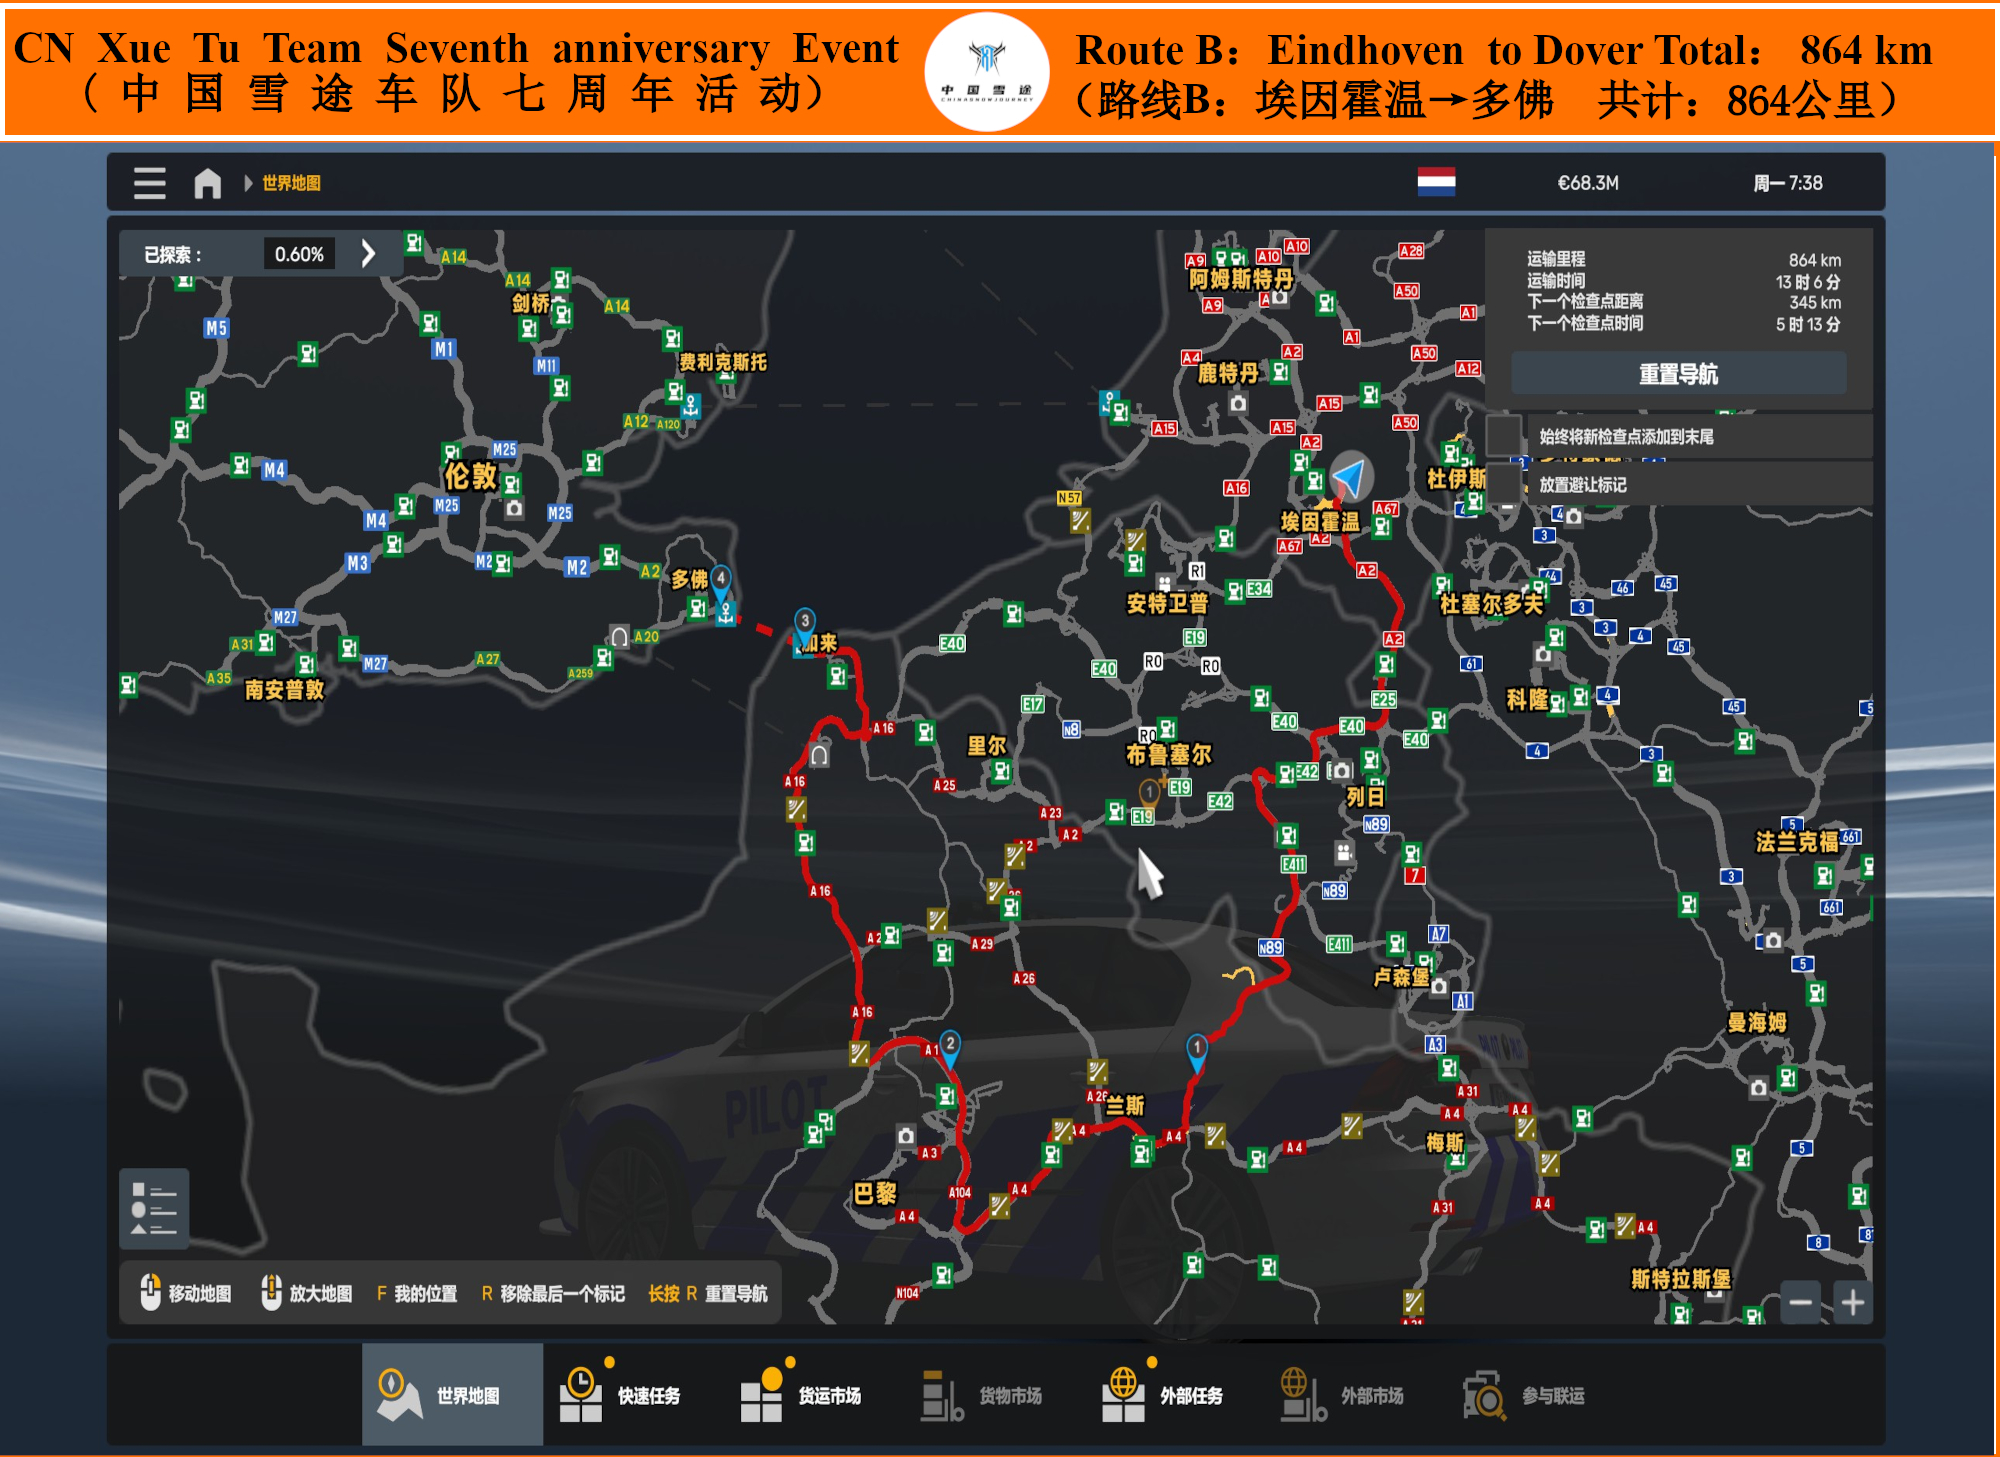The width and height of the screenshot is (2000, 1457).
Task: Click the 运输里程 864 km readout
Action: pos(1684,260)
